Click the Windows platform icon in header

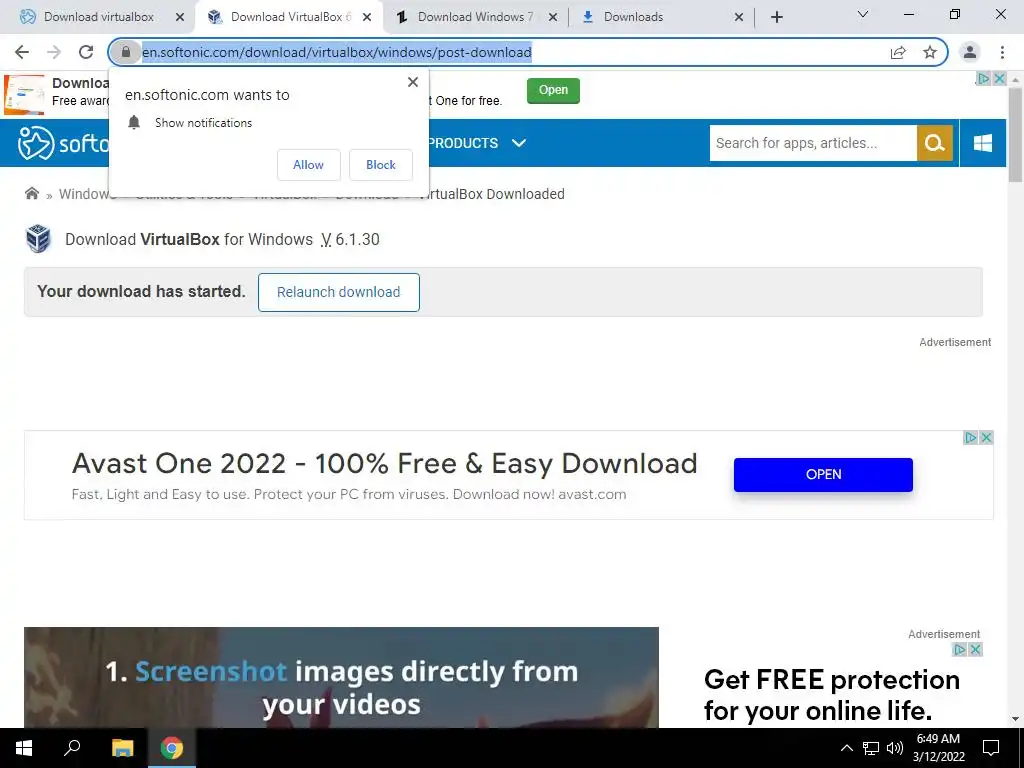[982, 143]
